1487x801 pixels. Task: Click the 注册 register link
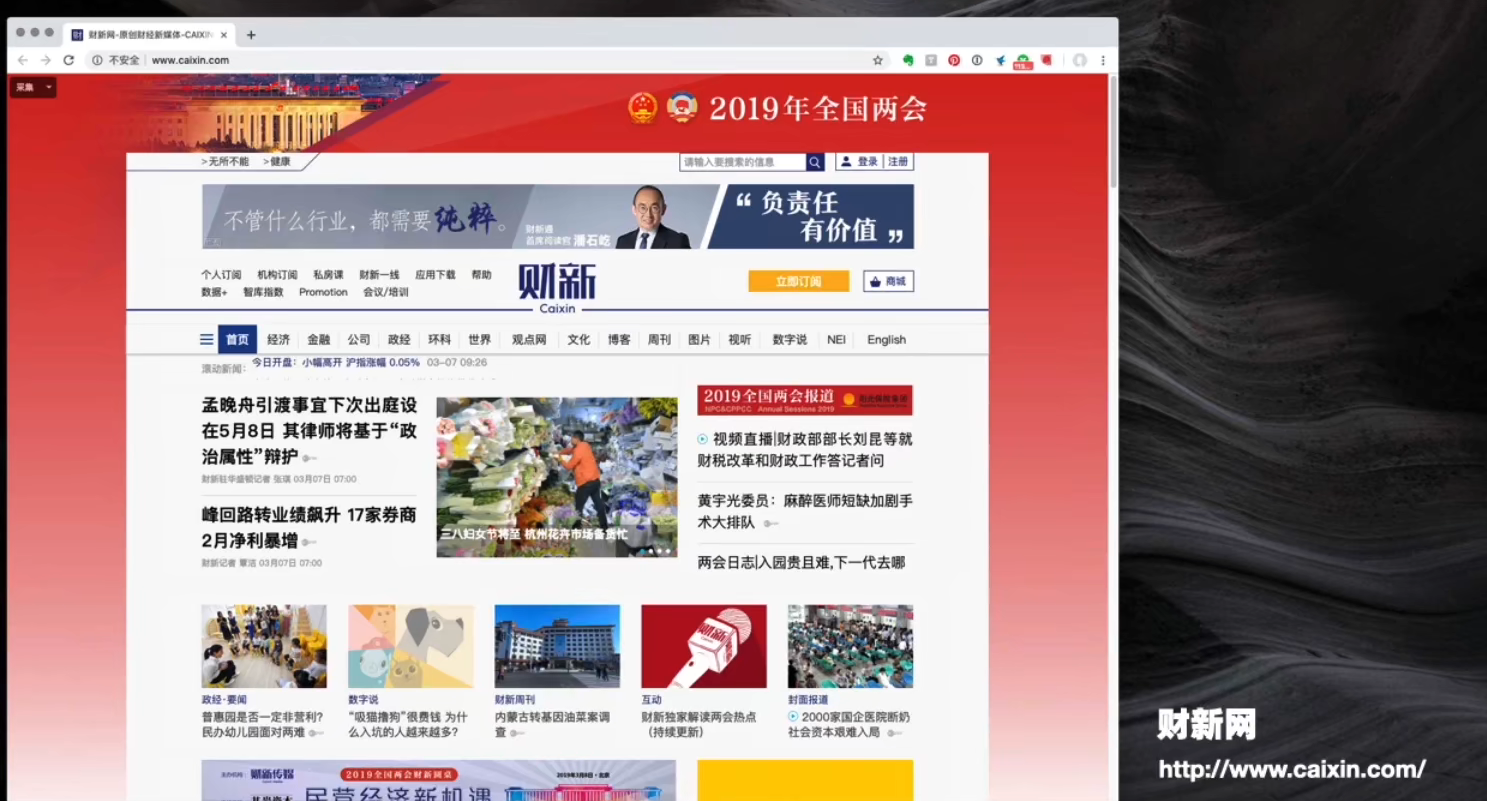(898, 162)
